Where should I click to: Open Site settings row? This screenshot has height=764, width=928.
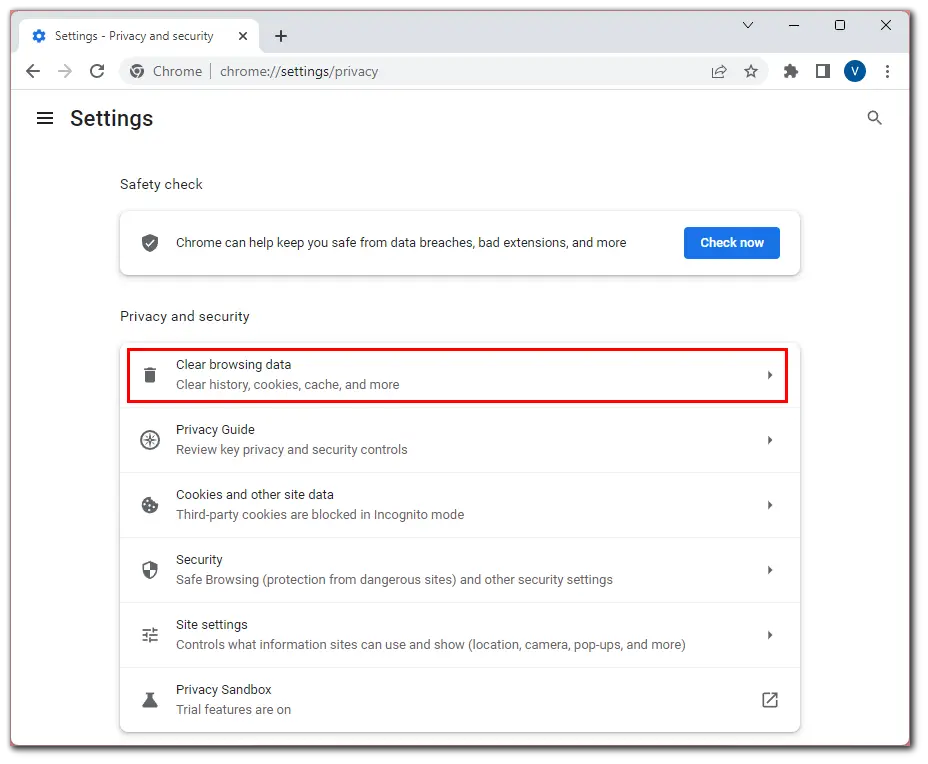[x=460, y=635]
